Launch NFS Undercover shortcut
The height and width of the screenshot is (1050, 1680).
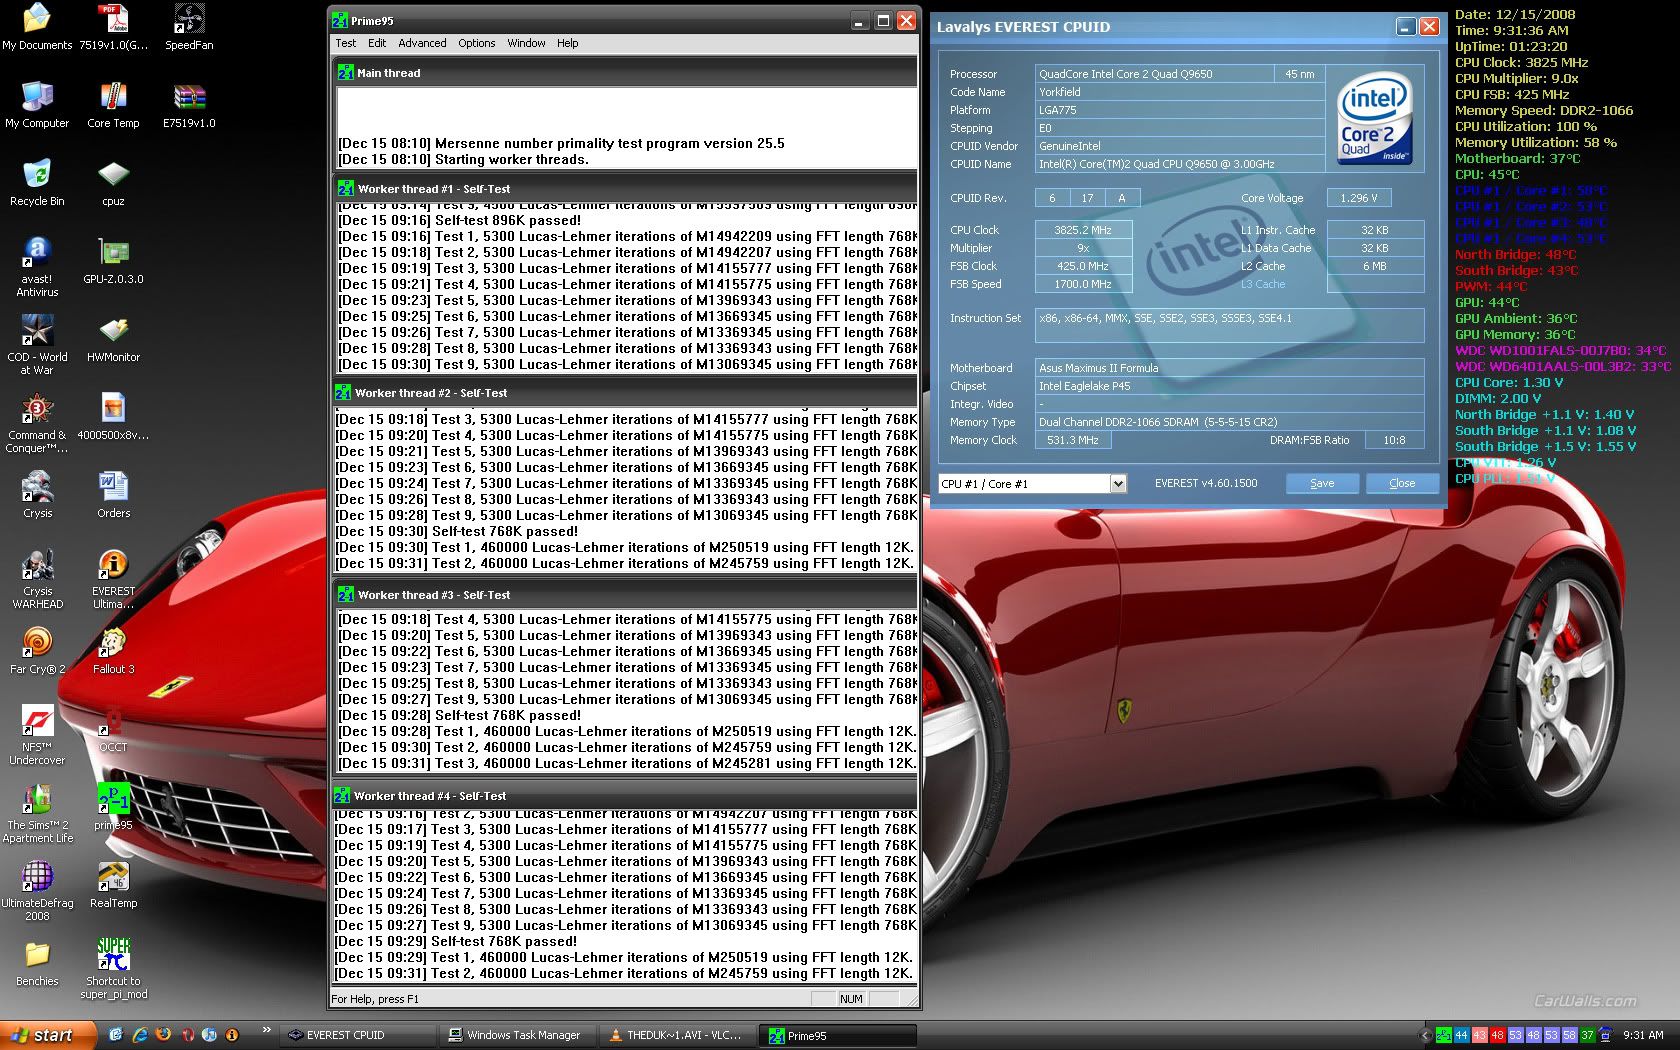(x=37, y=734)
